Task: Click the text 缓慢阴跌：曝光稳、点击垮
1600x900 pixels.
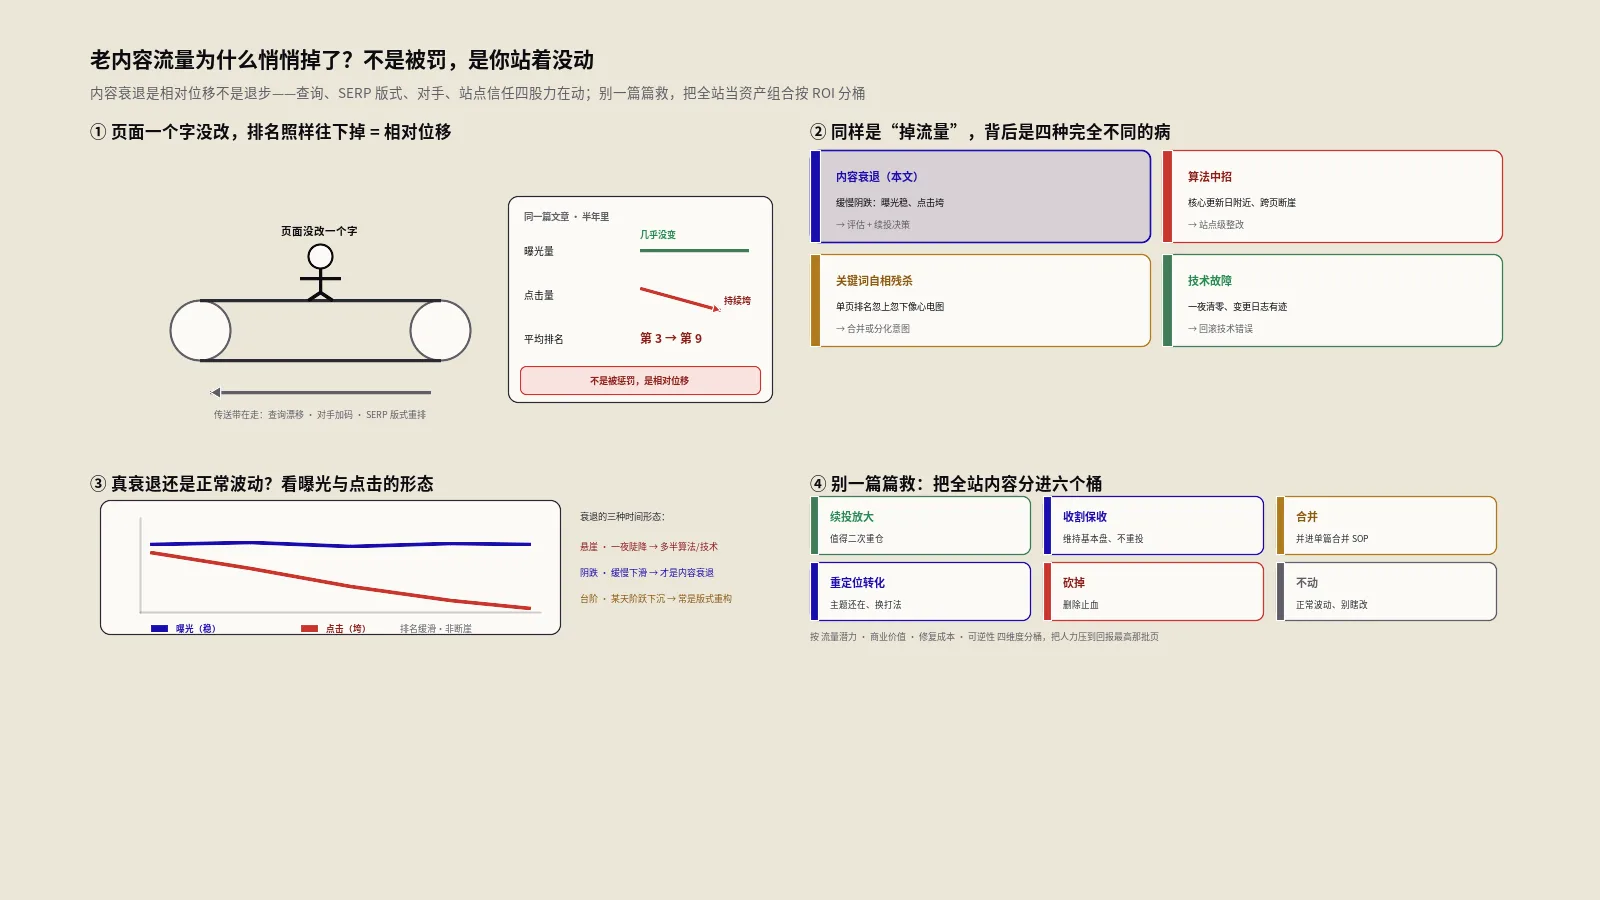Action: (890, 203)
